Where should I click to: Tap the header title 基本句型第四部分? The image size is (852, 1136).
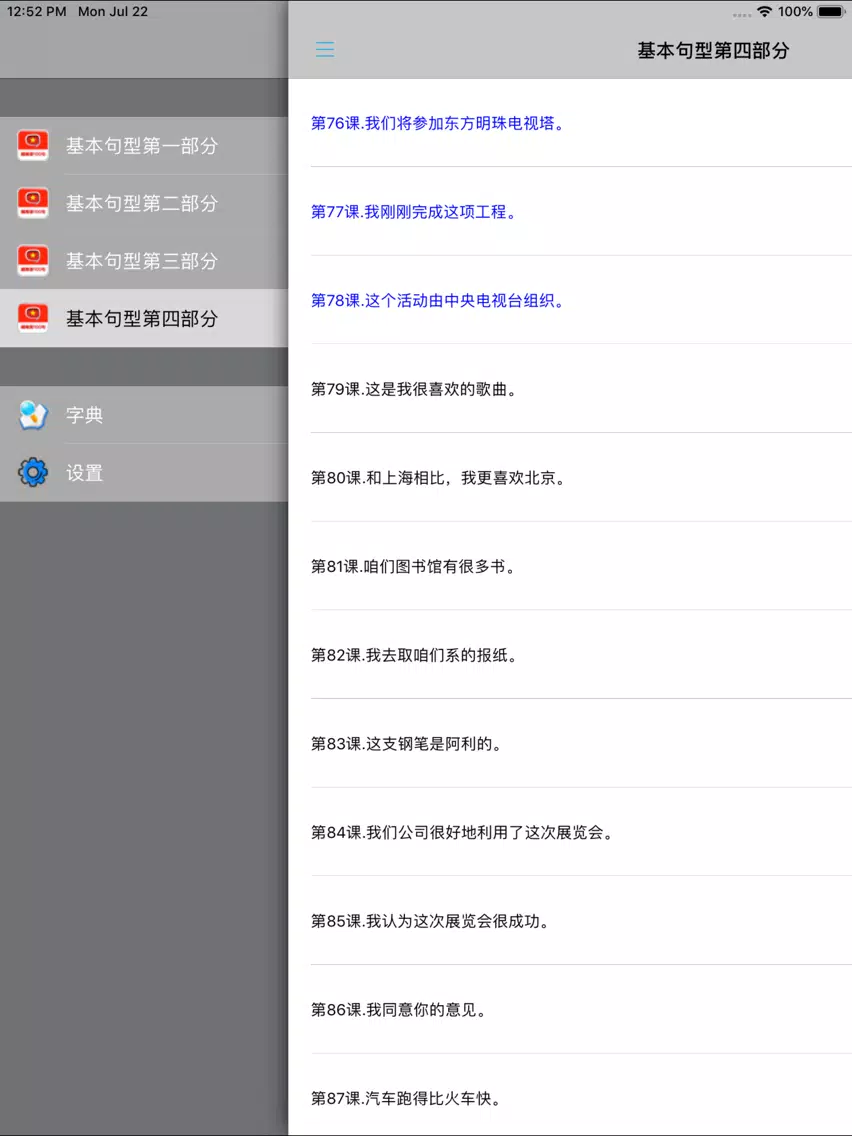(713, 50)
